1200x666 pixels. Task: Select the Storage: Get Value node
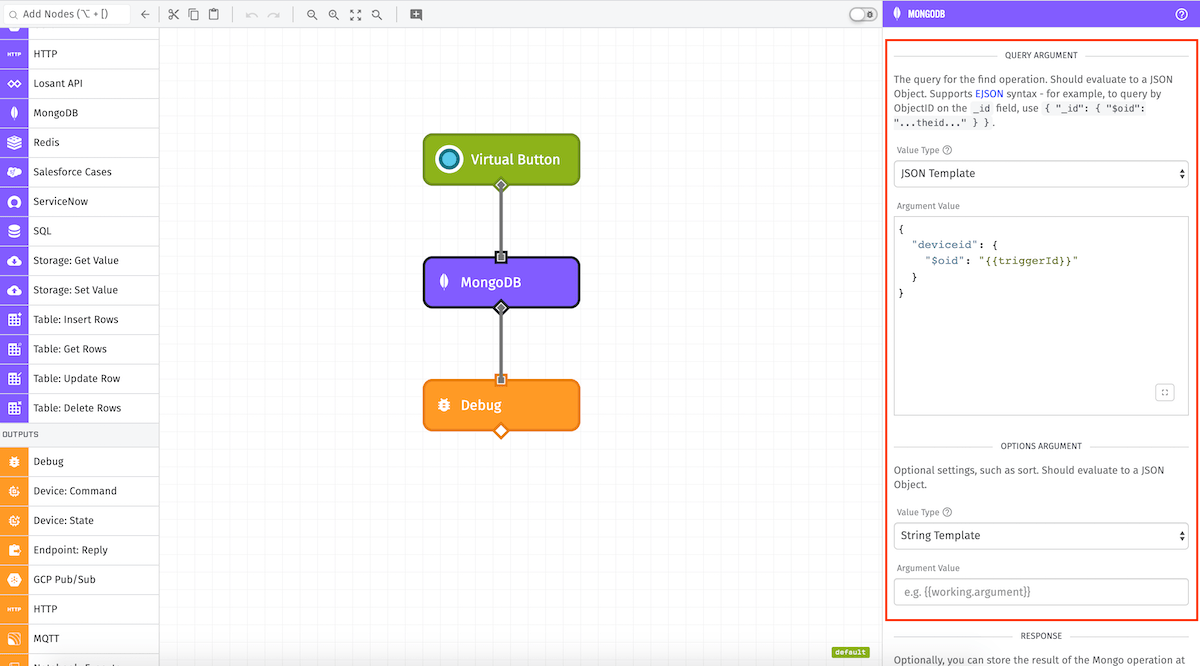point(80,261)
